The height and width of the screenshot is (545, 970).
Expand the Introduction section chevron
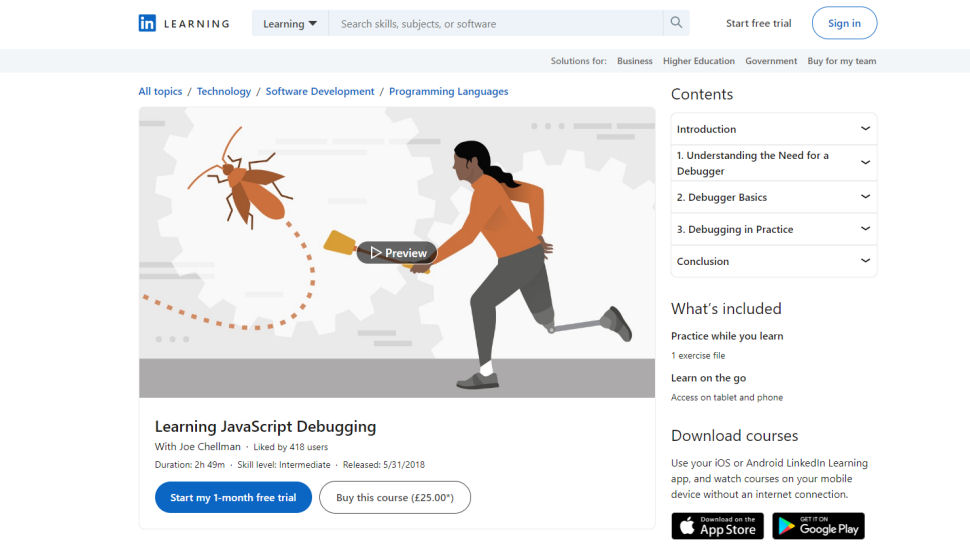[x=865, y=129]
